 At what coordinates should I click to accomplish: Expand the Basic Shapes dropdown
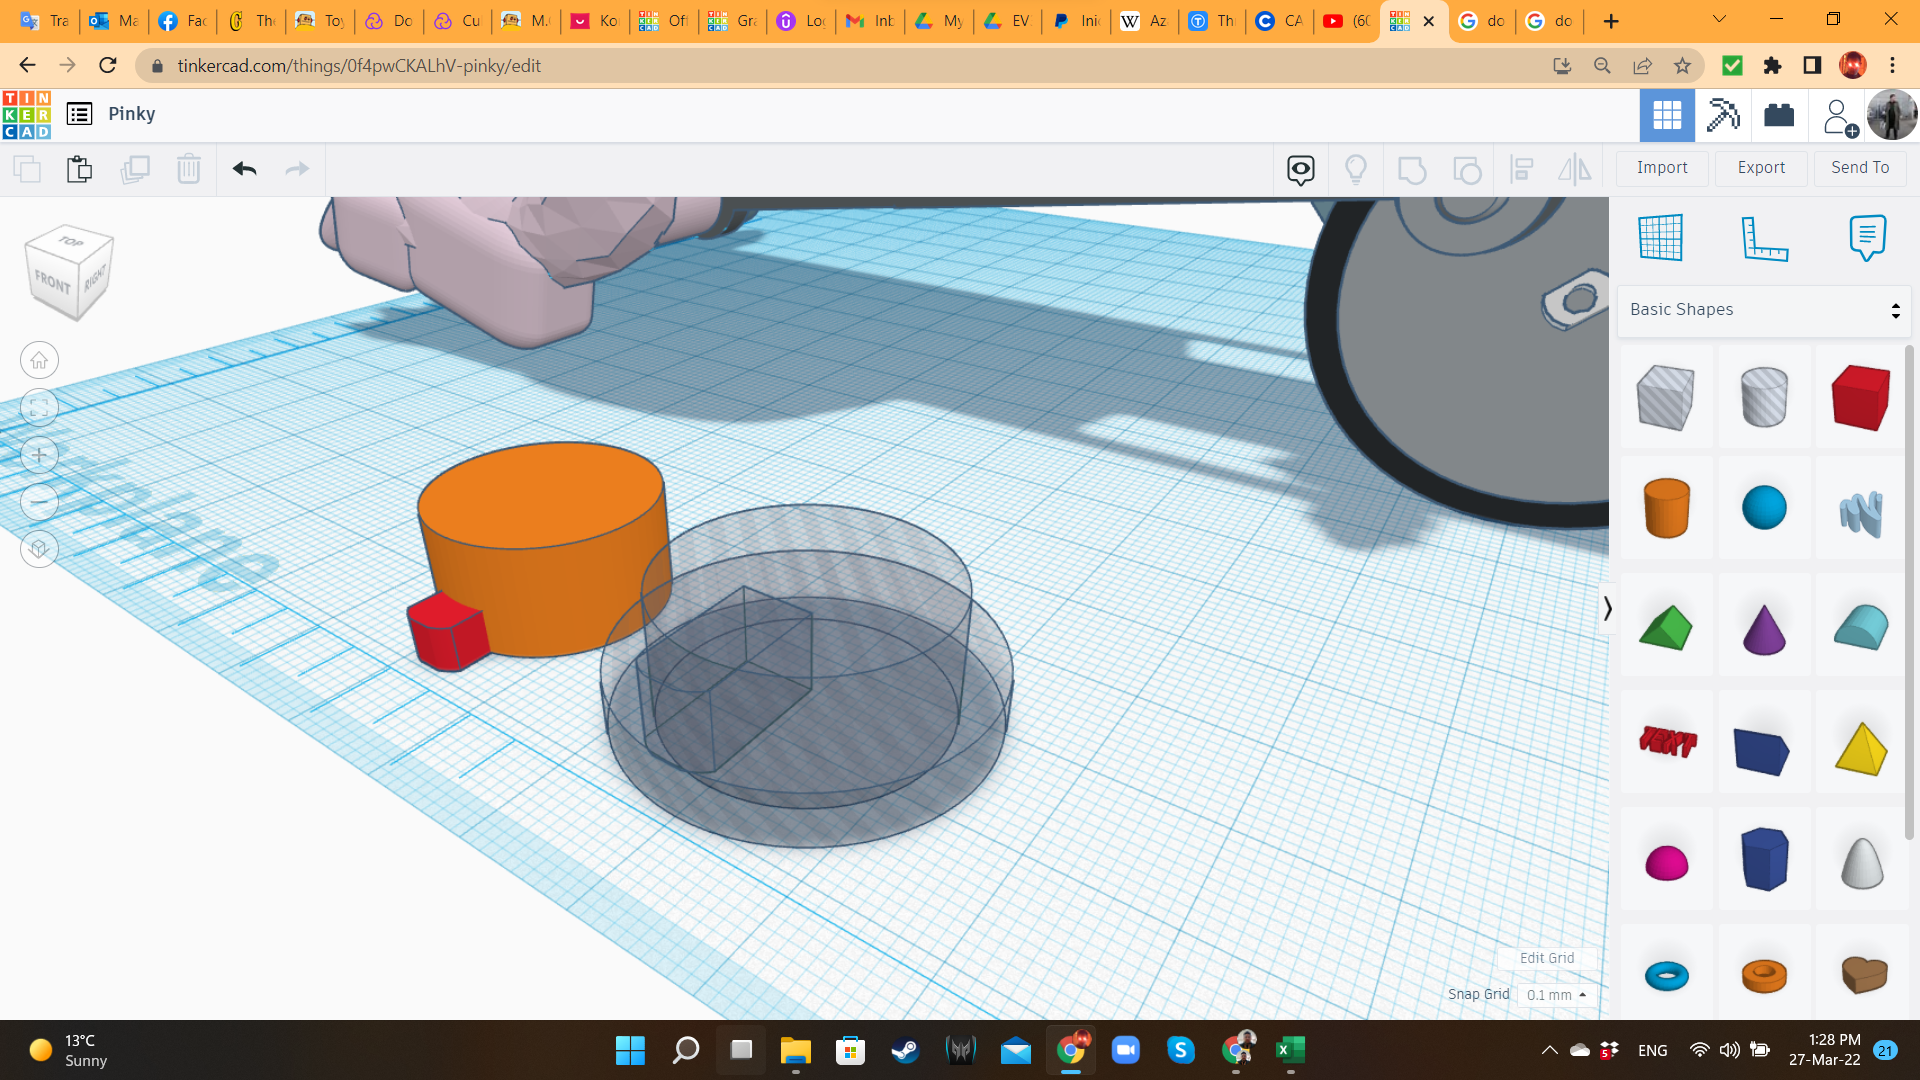[1764, 310]
